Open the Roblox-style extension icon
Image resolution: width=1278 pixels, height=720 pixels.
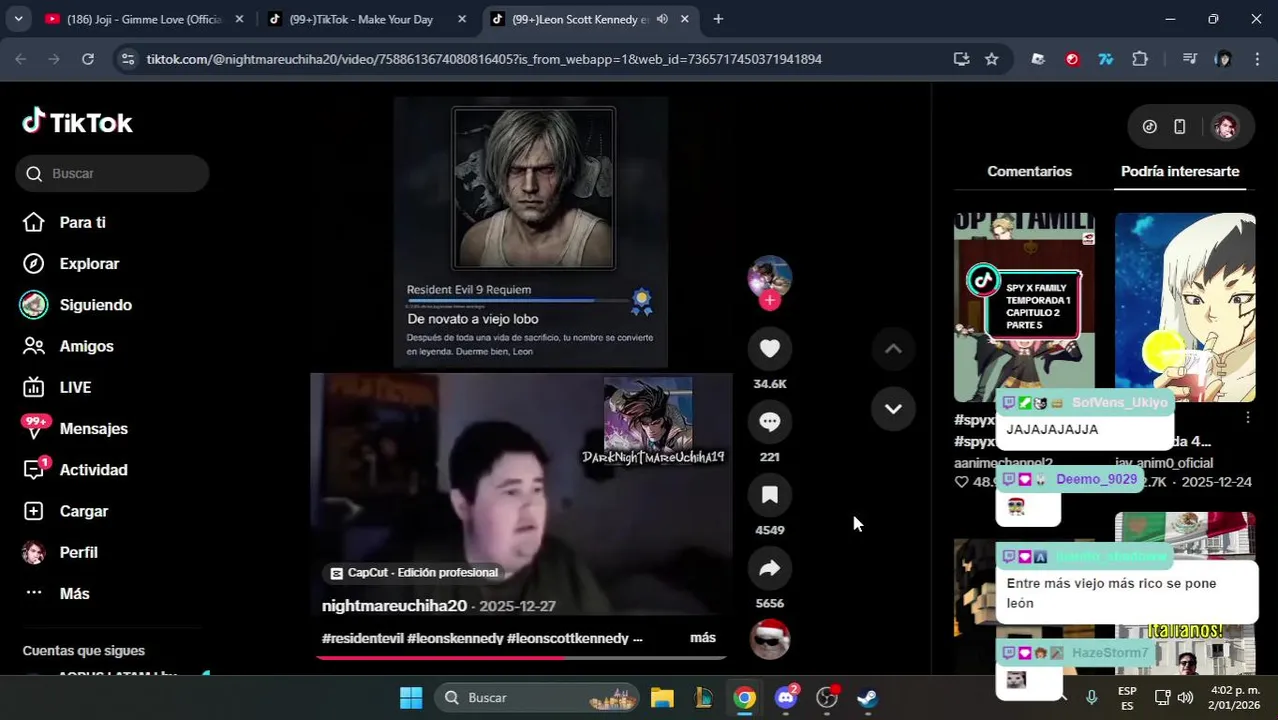pos(1038,59)
